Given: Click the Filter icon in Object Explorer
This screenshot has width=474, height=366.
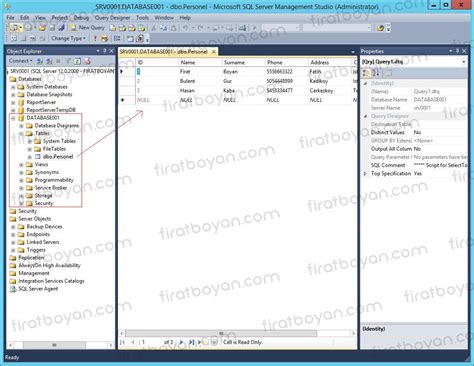Looking at the screenshot, I should click(x=69, y=61).
